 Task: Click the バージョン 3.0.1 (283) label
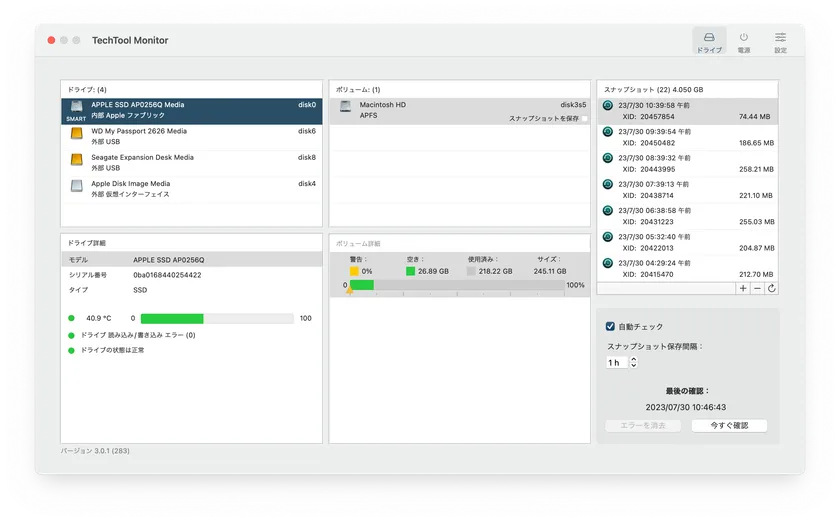tap(95, 451)
